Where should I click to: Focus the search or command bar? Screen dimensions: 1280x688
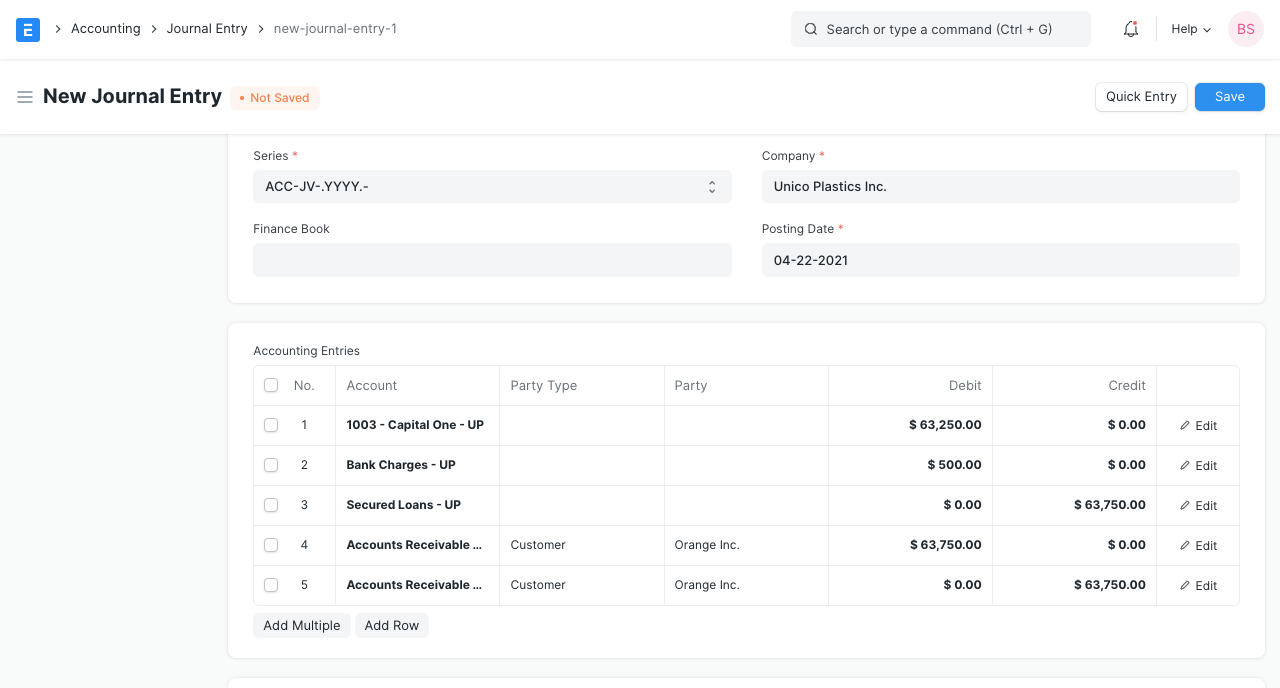(x=940, y=30)
